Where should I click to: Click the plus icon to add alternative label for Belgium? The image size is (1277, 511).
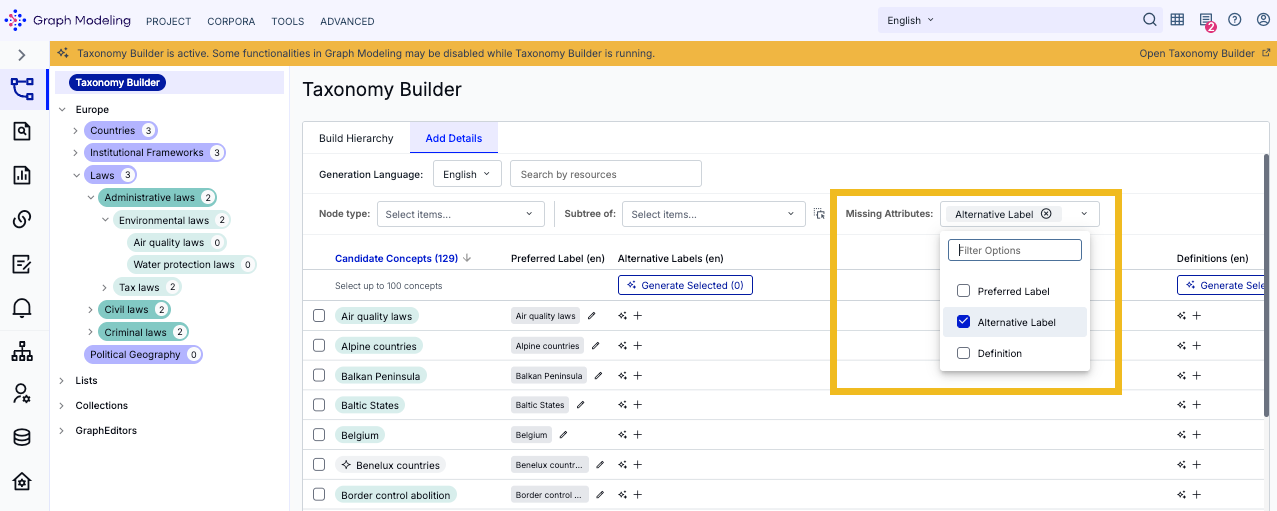click(637, 435)
